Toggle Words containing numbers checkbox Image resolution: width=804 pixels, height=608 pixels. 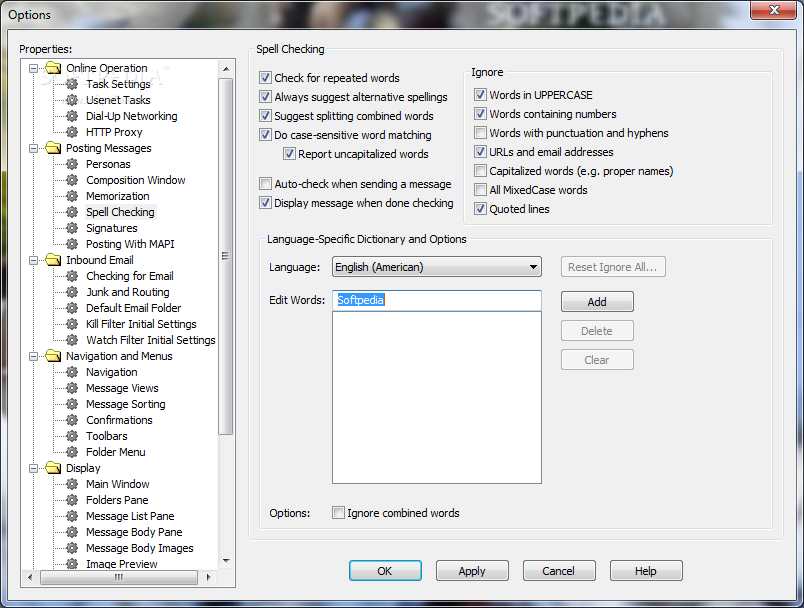pyautogui.click(x=480, y=113)
